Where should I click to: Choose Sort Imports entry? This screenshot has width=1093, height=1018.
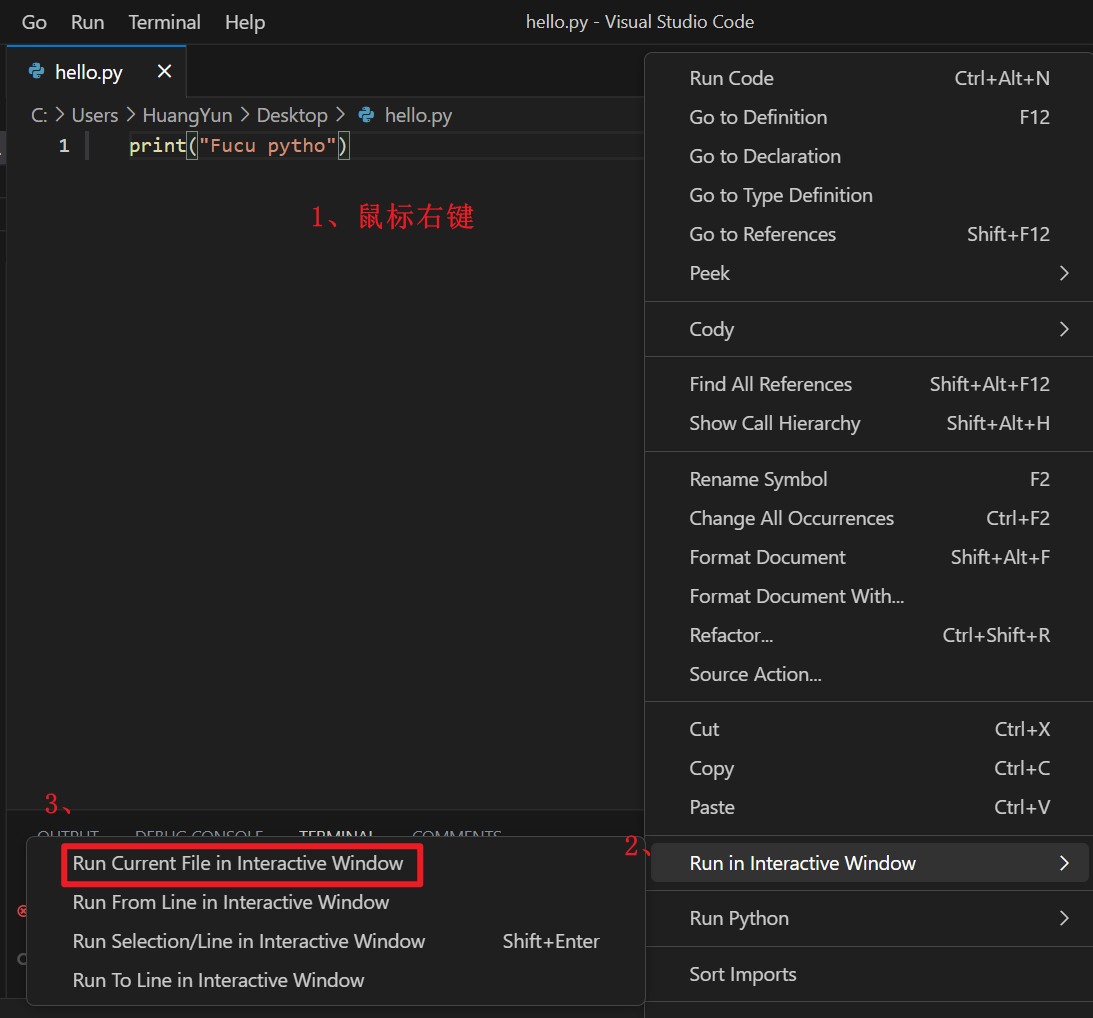[742, 974]
